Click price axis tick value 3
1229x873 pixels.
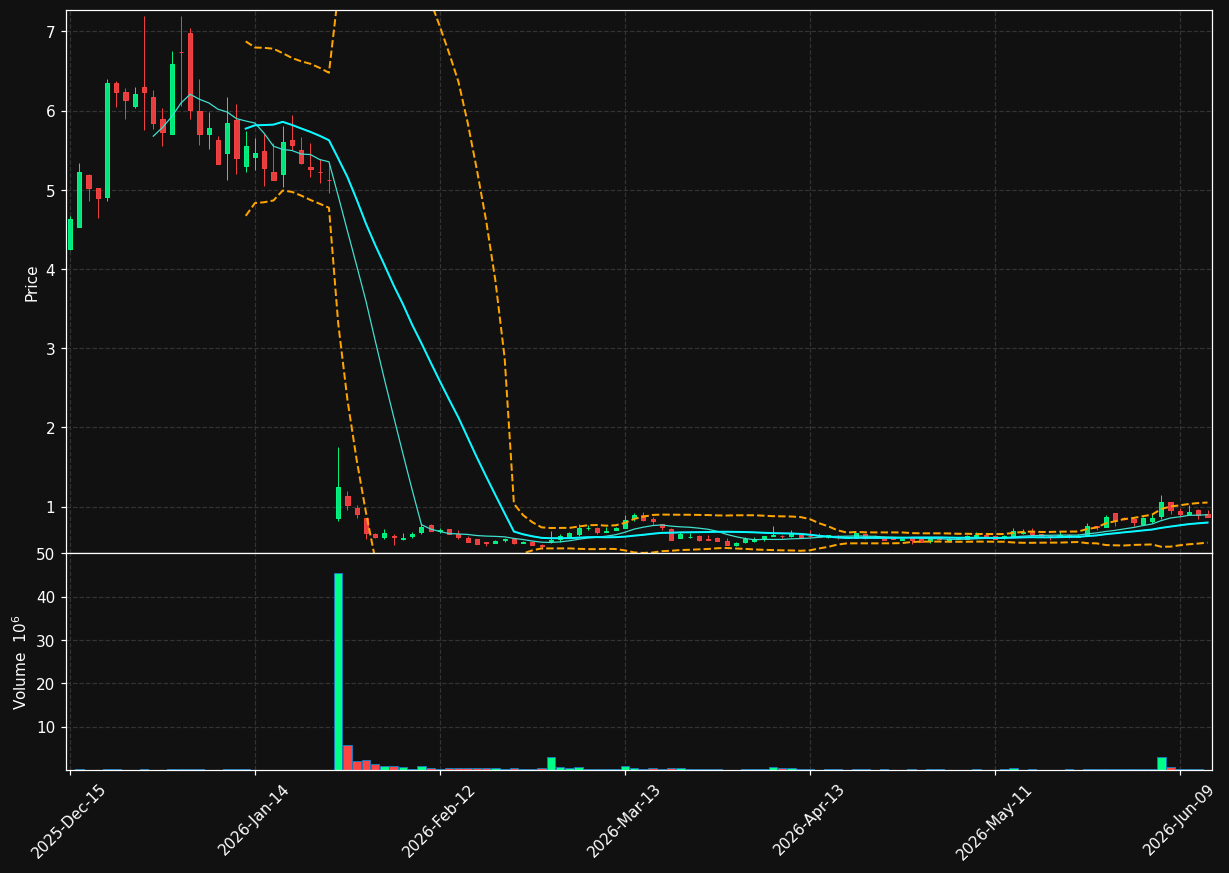[x=52, y=349]
